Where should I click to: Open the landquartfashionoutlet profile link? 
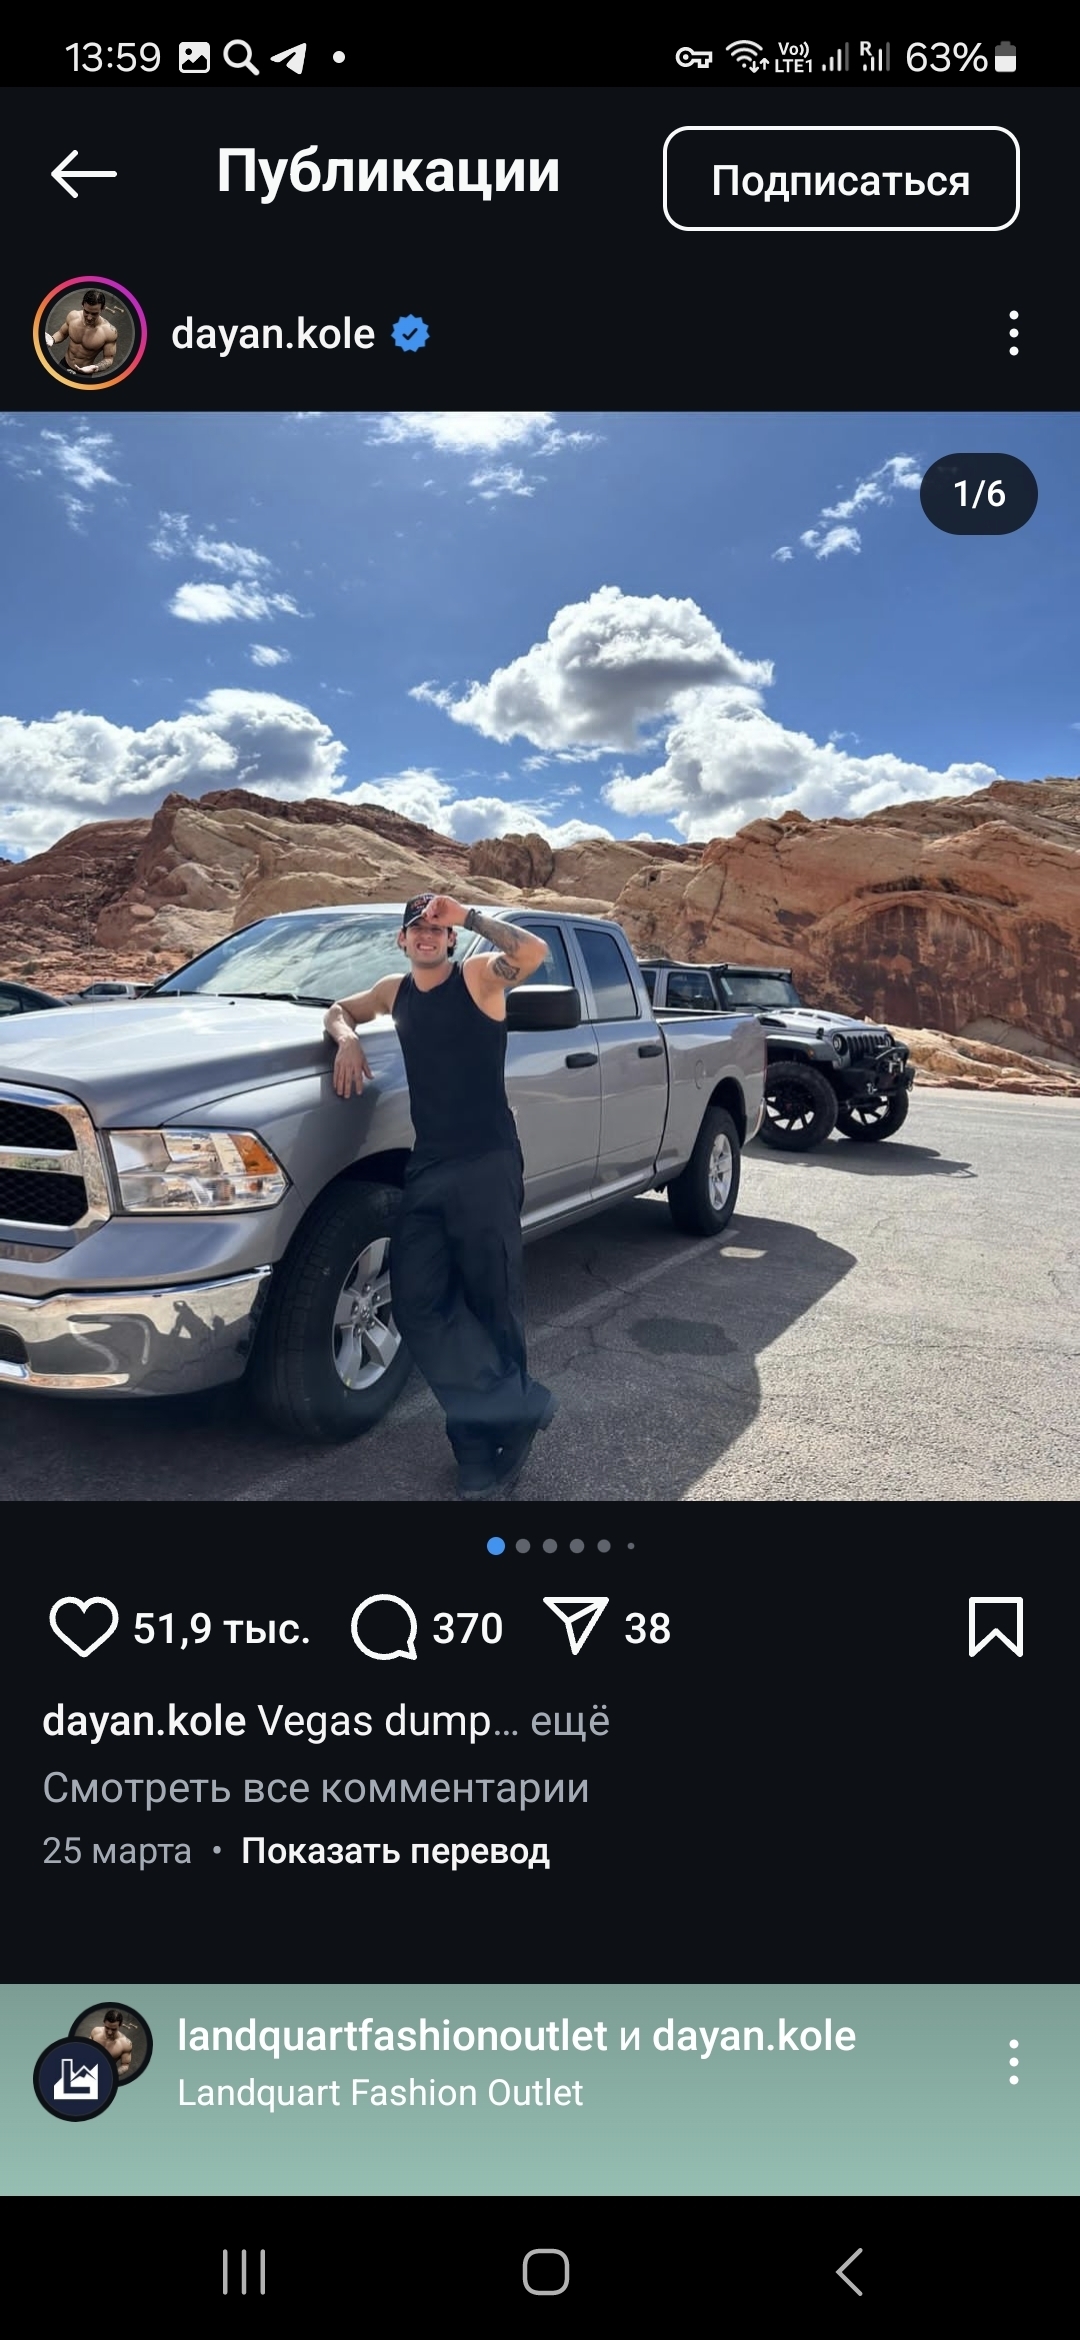pos(392,2035)
